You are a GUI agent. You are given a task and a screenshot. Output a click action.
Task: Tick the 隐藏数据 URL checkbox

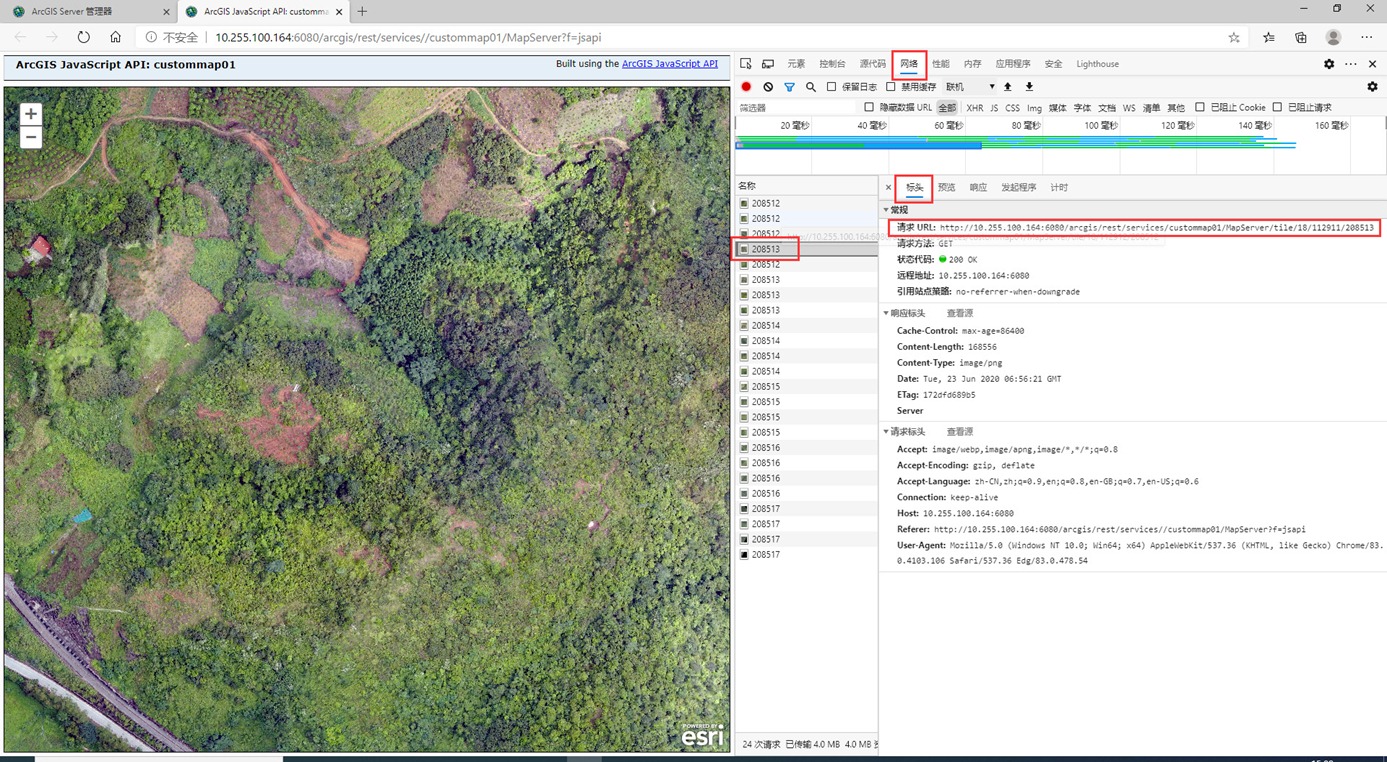pos(869,107)
